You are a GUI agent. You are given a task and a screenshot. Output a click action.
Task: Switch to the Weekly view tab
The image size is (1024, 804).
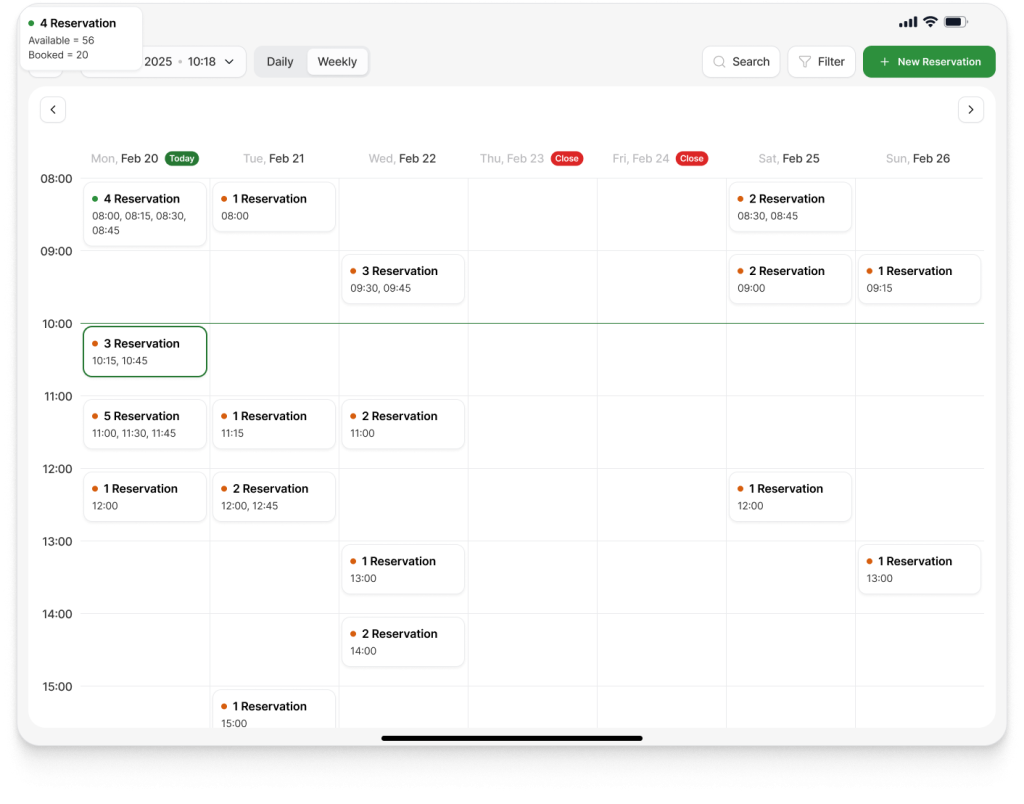point(337,62)
